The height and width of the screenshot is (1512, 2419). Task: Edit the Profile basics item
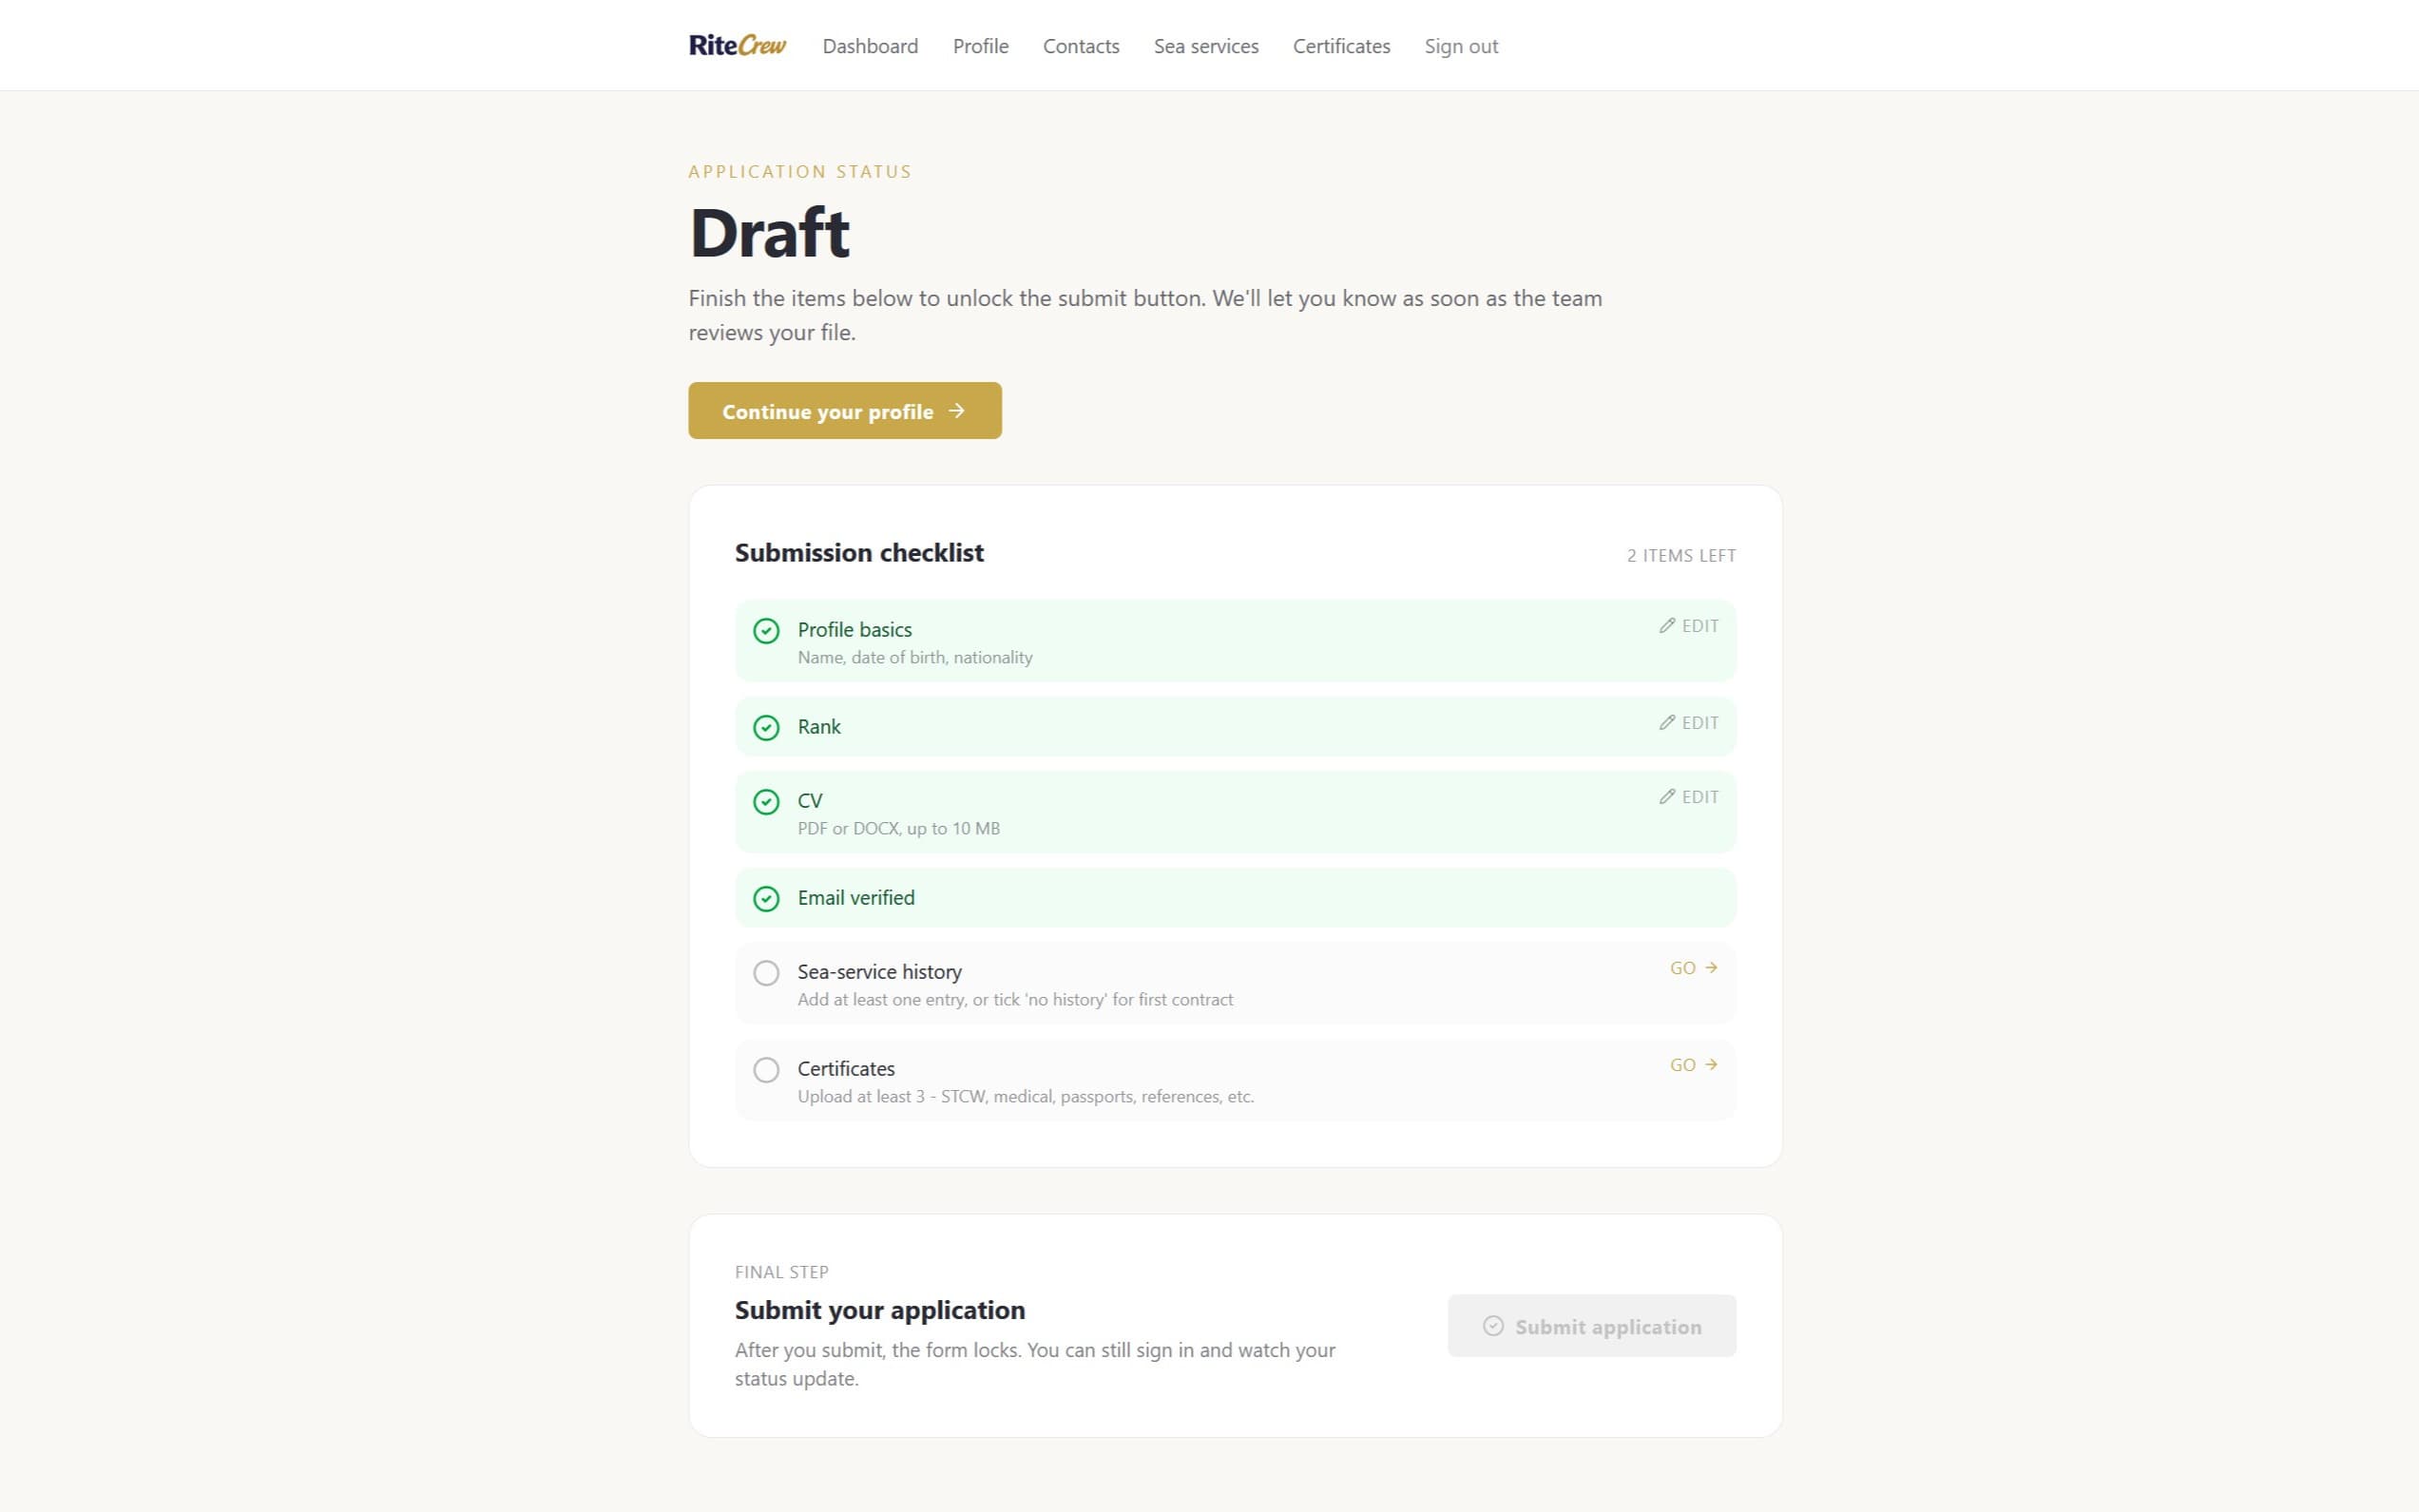[x=1688, y=626]
